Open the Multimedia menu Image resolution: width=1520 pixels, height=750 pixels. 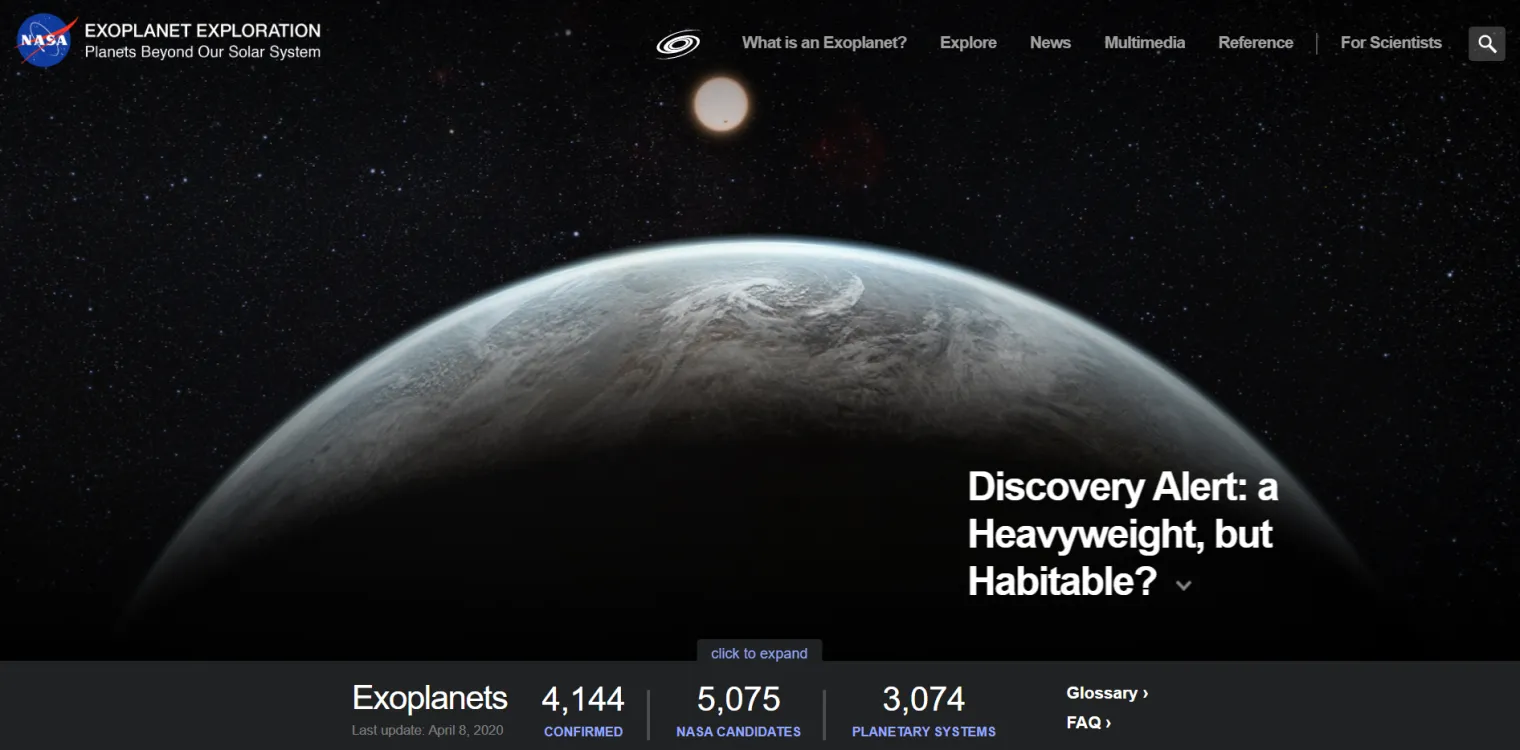coord(1144,42)
